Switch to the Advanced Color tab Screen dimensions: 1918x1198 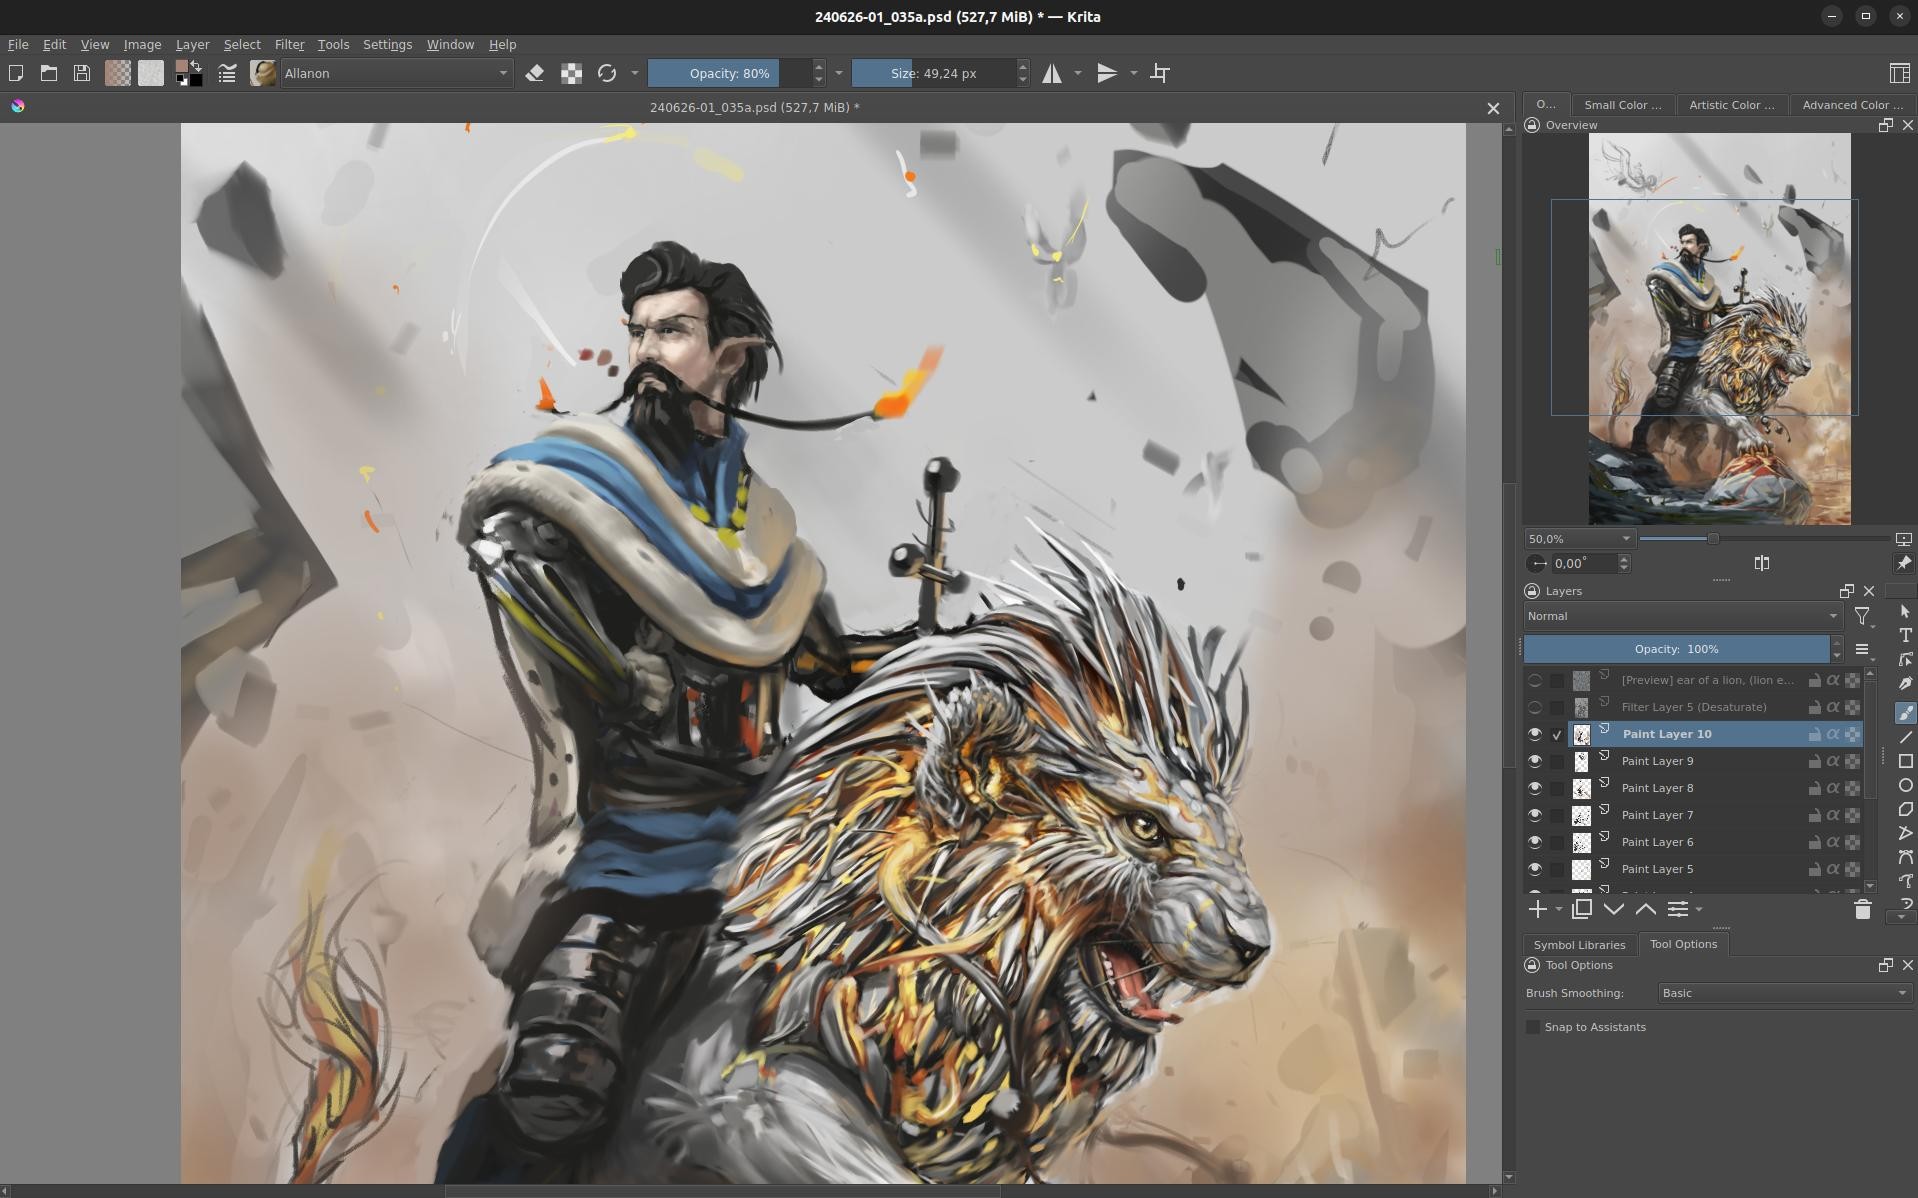[1852, 105]
